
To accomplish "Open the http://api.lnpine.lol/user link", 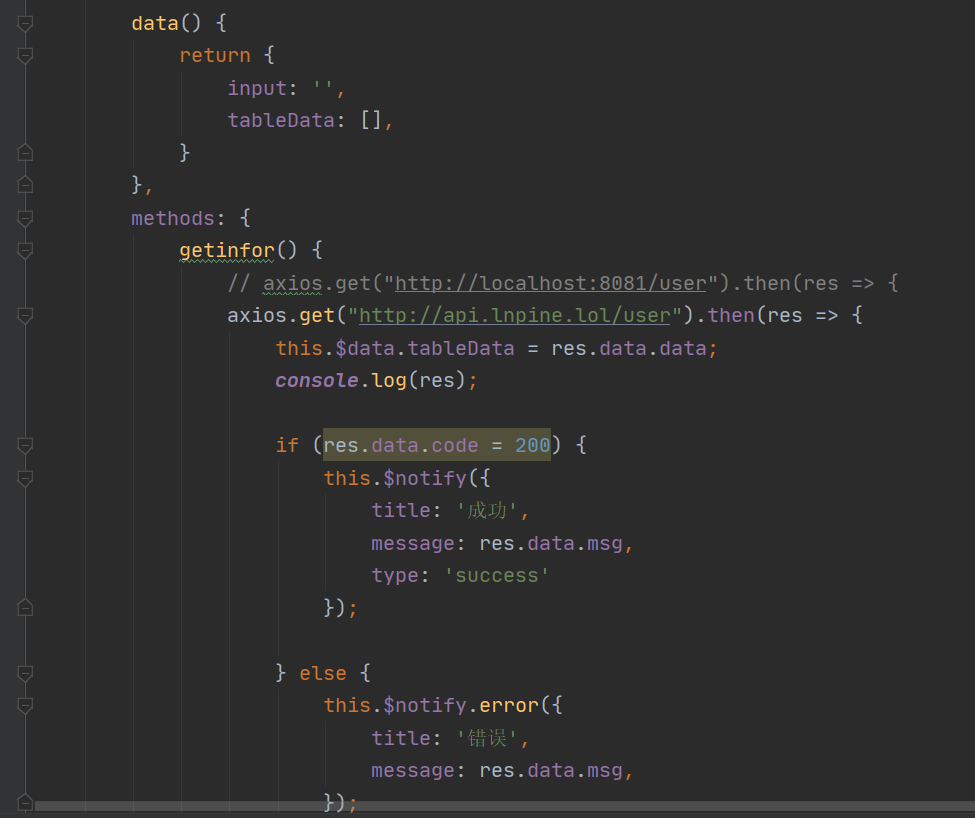I will pyautogui.click(x=514, y=315).
